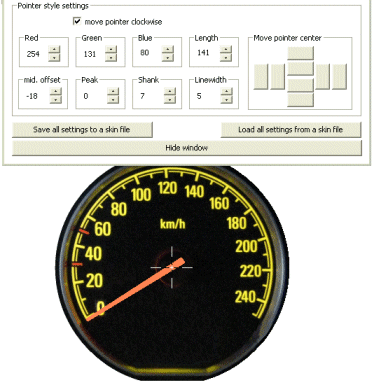The height and width of the screenshot is (385, 374).
Task: Click the Hide window button
Action: (187, 148)
